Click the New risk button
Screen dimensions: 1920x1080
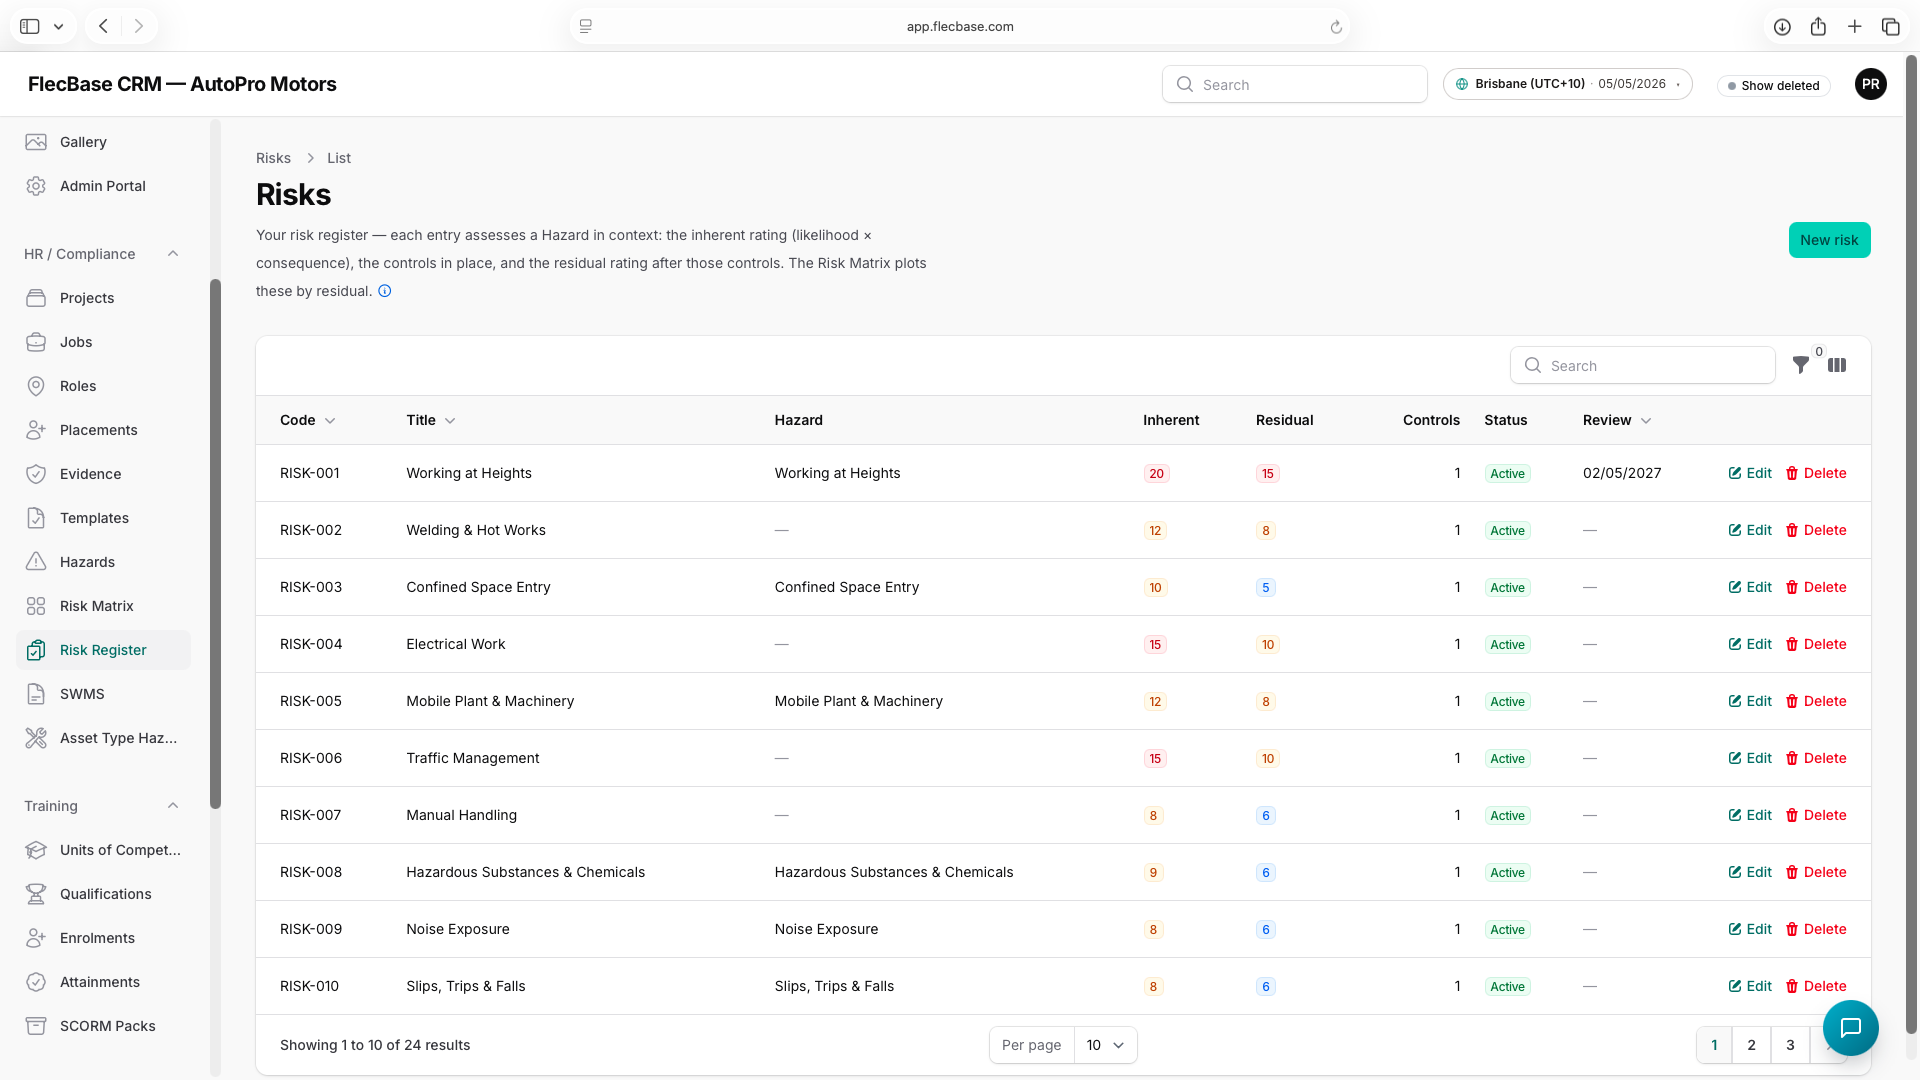click(x=1829, y=240)
